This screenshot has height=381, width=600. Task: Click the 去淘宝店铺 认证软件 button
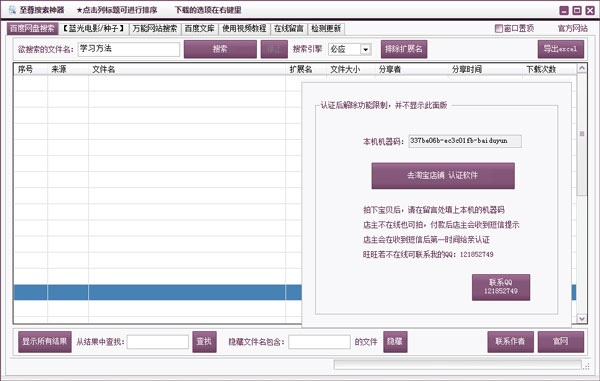[x=443, y=176]
